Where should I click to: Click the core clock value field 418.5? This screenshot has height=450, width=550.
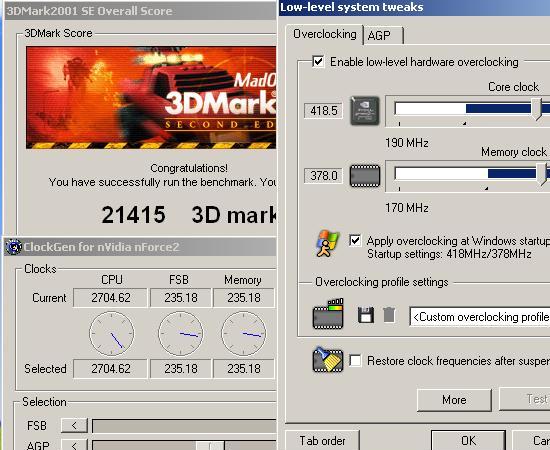point(323,111)
